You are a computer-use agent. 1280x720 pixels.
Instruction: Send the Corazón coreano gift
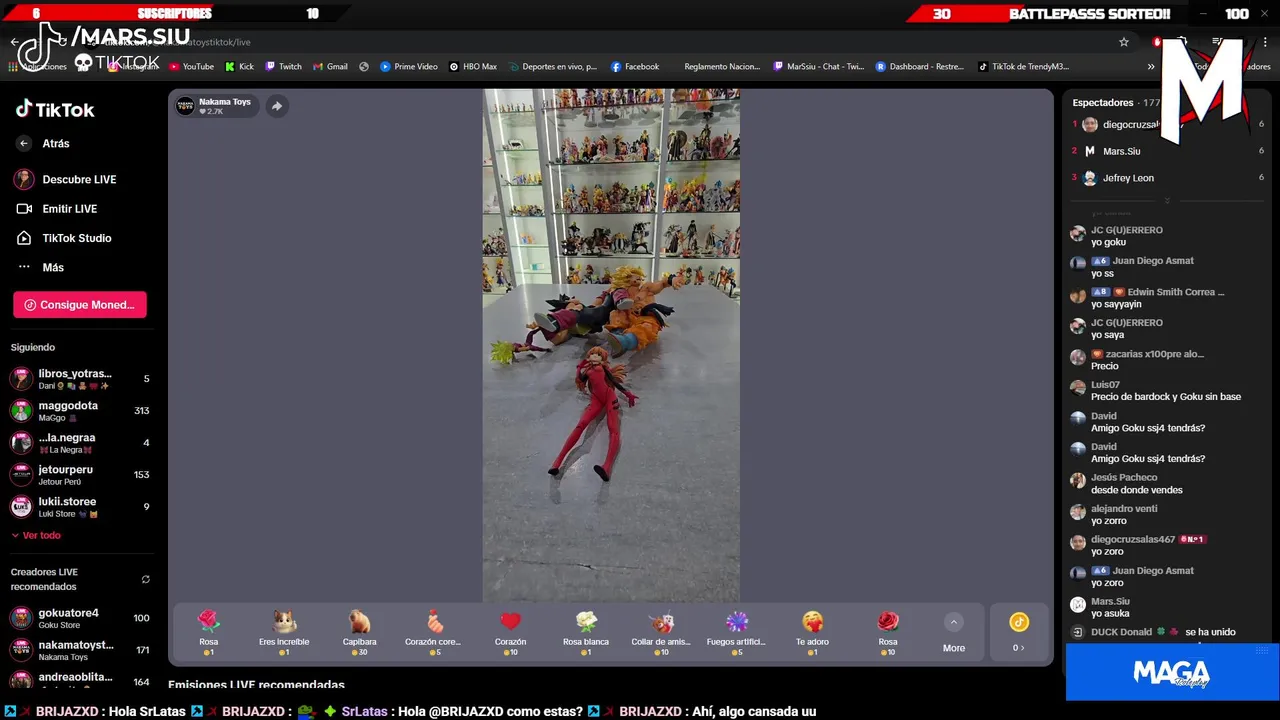pos(433,633)
